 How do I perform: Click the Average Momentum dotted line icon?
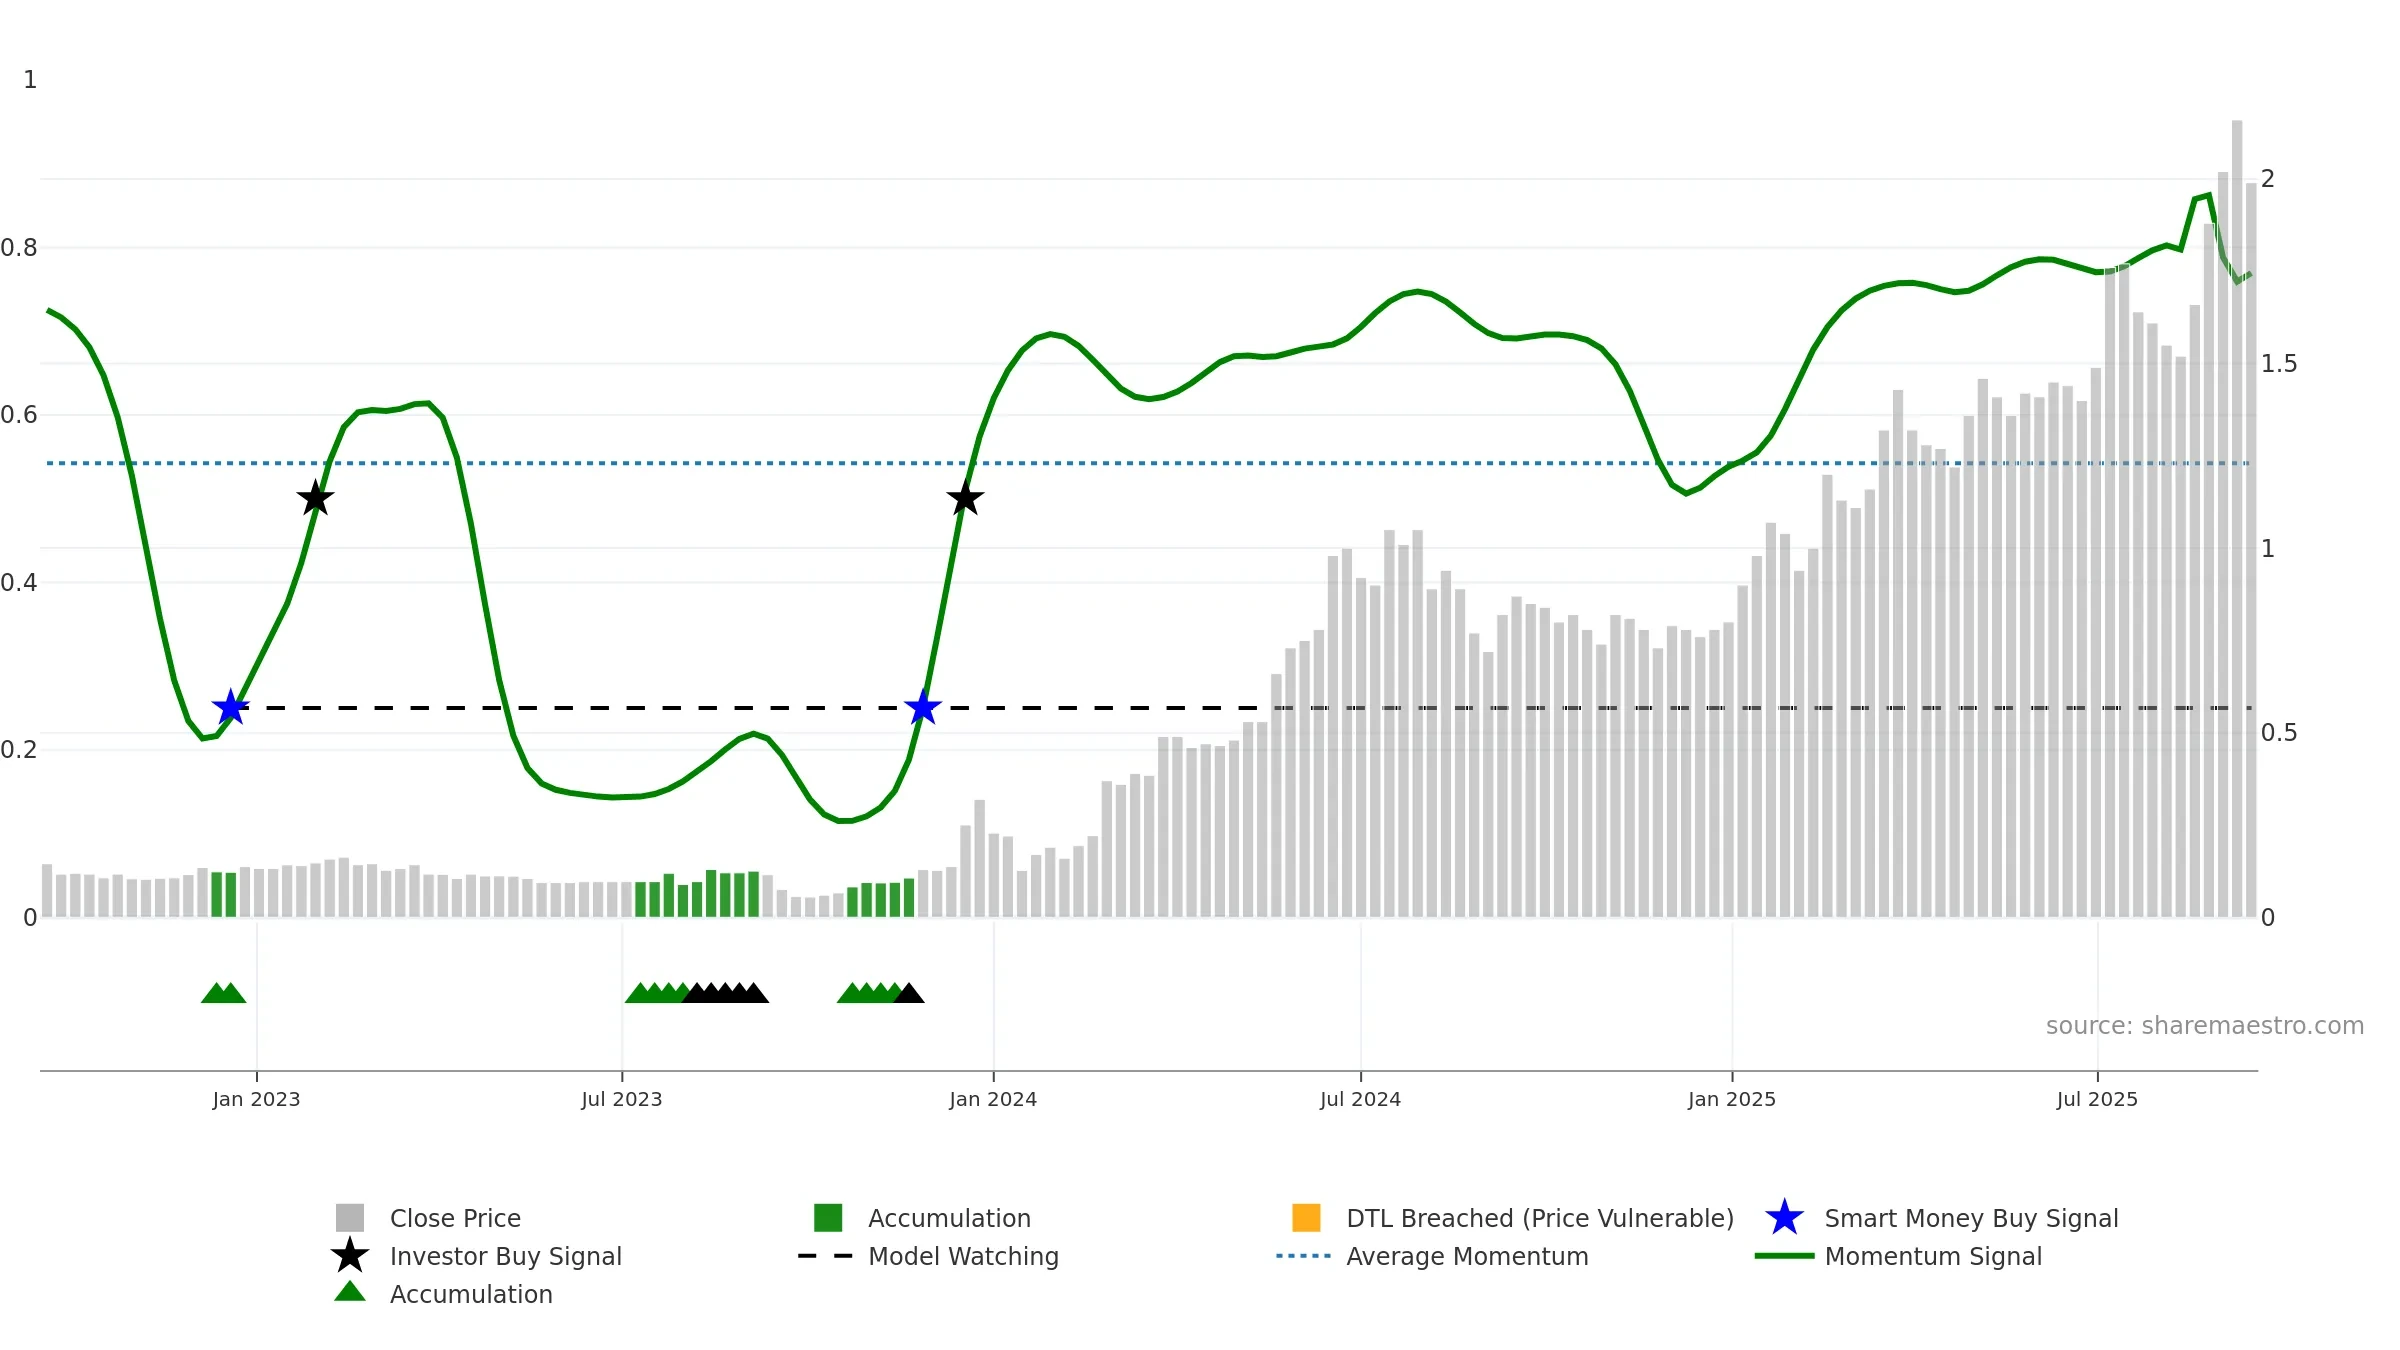pyautogui.click(x=1303, y=1256)
